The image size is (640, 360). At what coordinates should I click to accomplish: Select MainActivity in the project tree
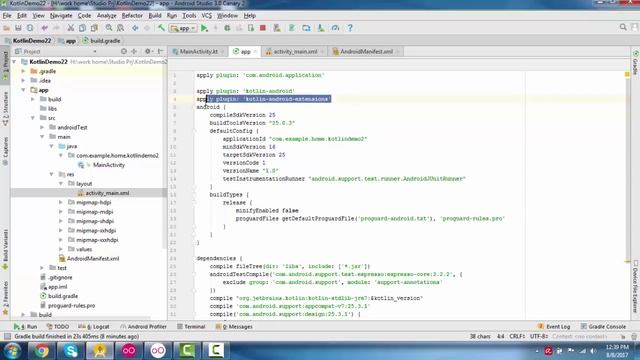[109, 165]
